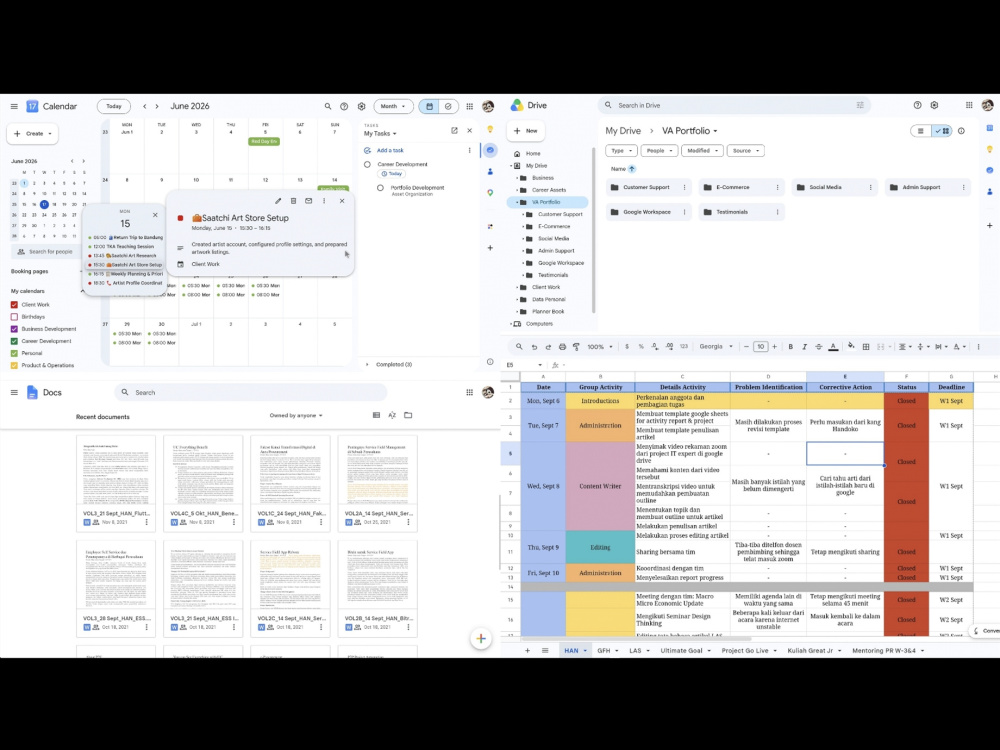Switch Drive to list layout

click(920, 131)
